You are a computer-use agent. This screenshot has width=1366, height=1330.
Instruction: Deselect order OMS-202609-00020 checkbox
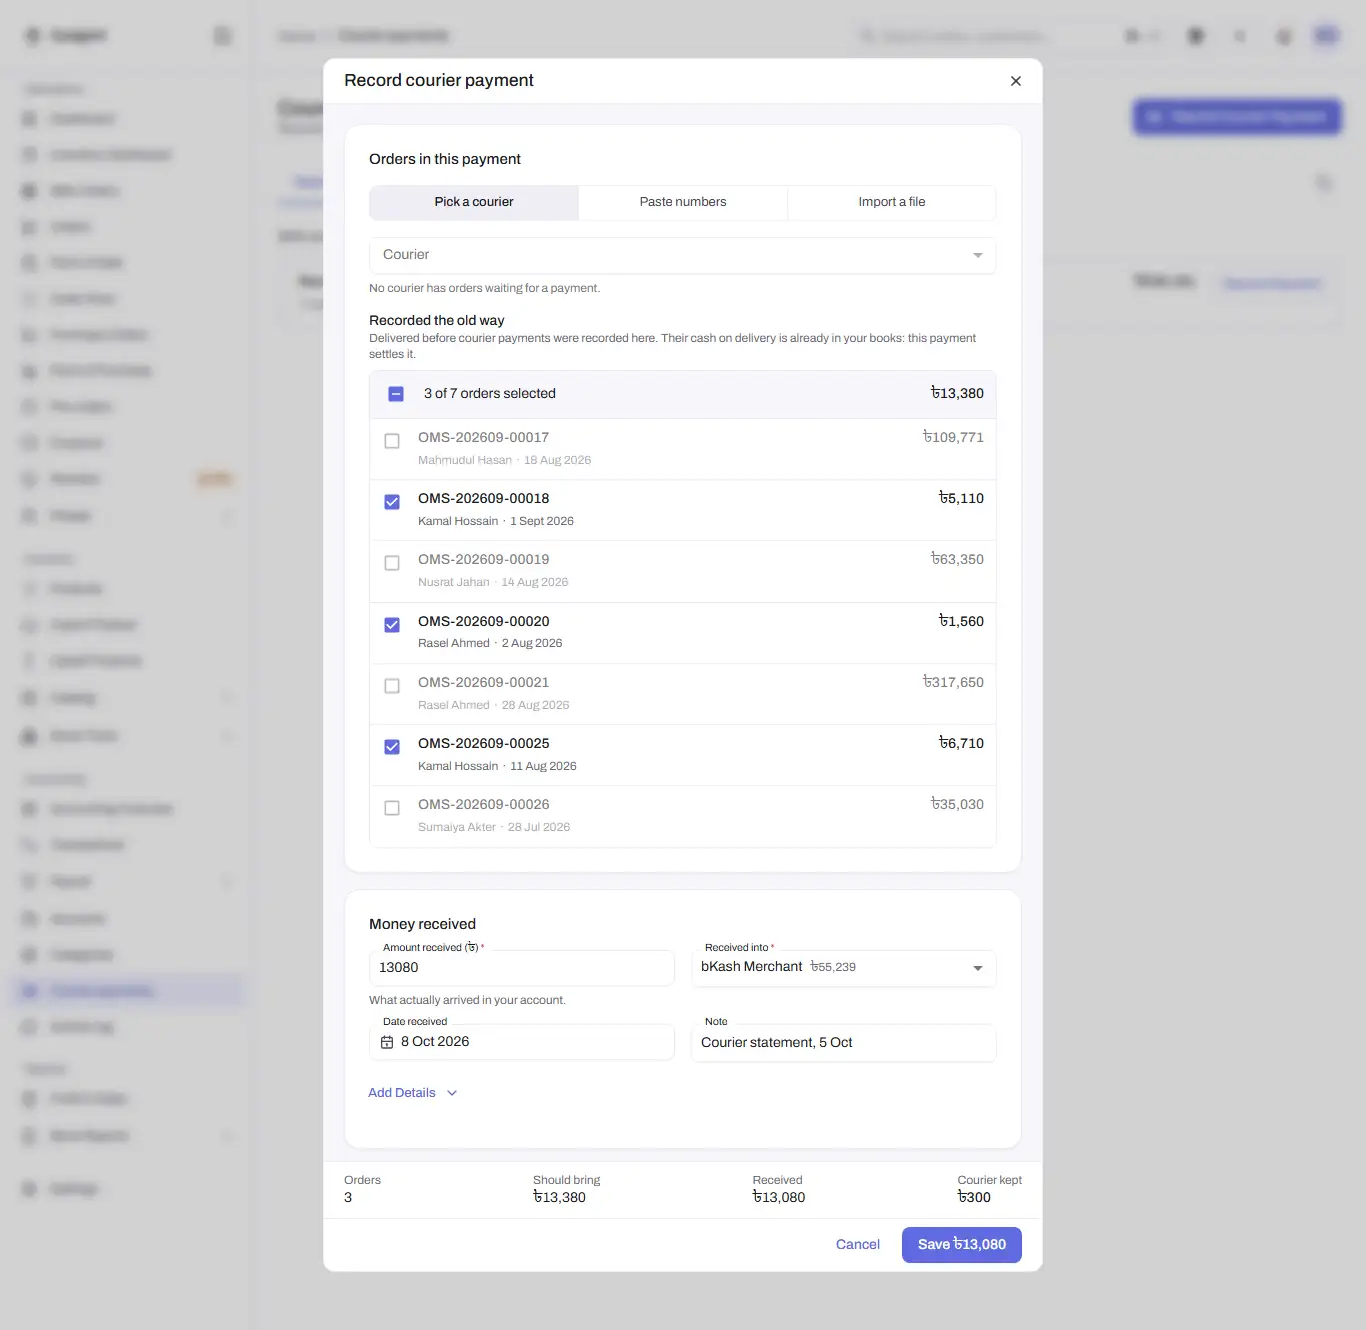click(392, 625)
